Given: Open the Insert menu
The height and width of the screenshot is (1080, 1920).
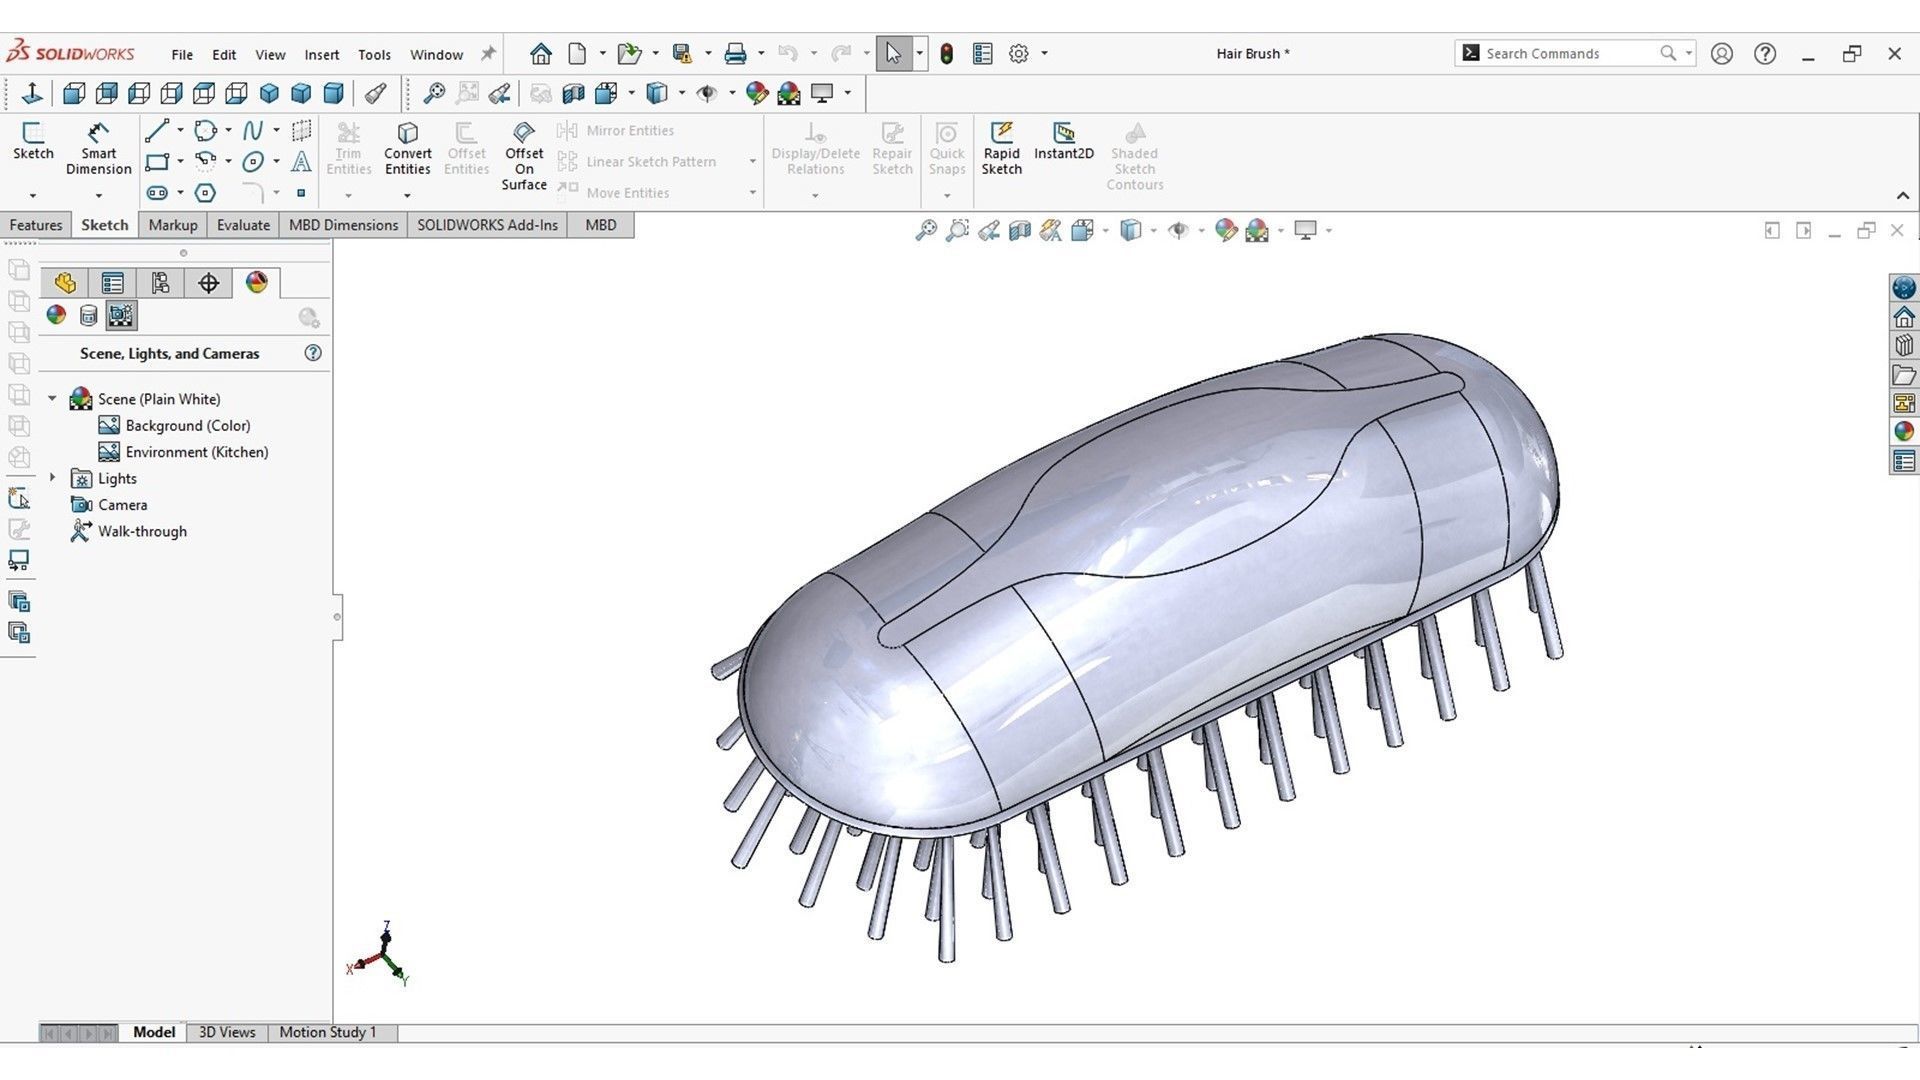Looking at the screenshot, I should pos(321,55).
